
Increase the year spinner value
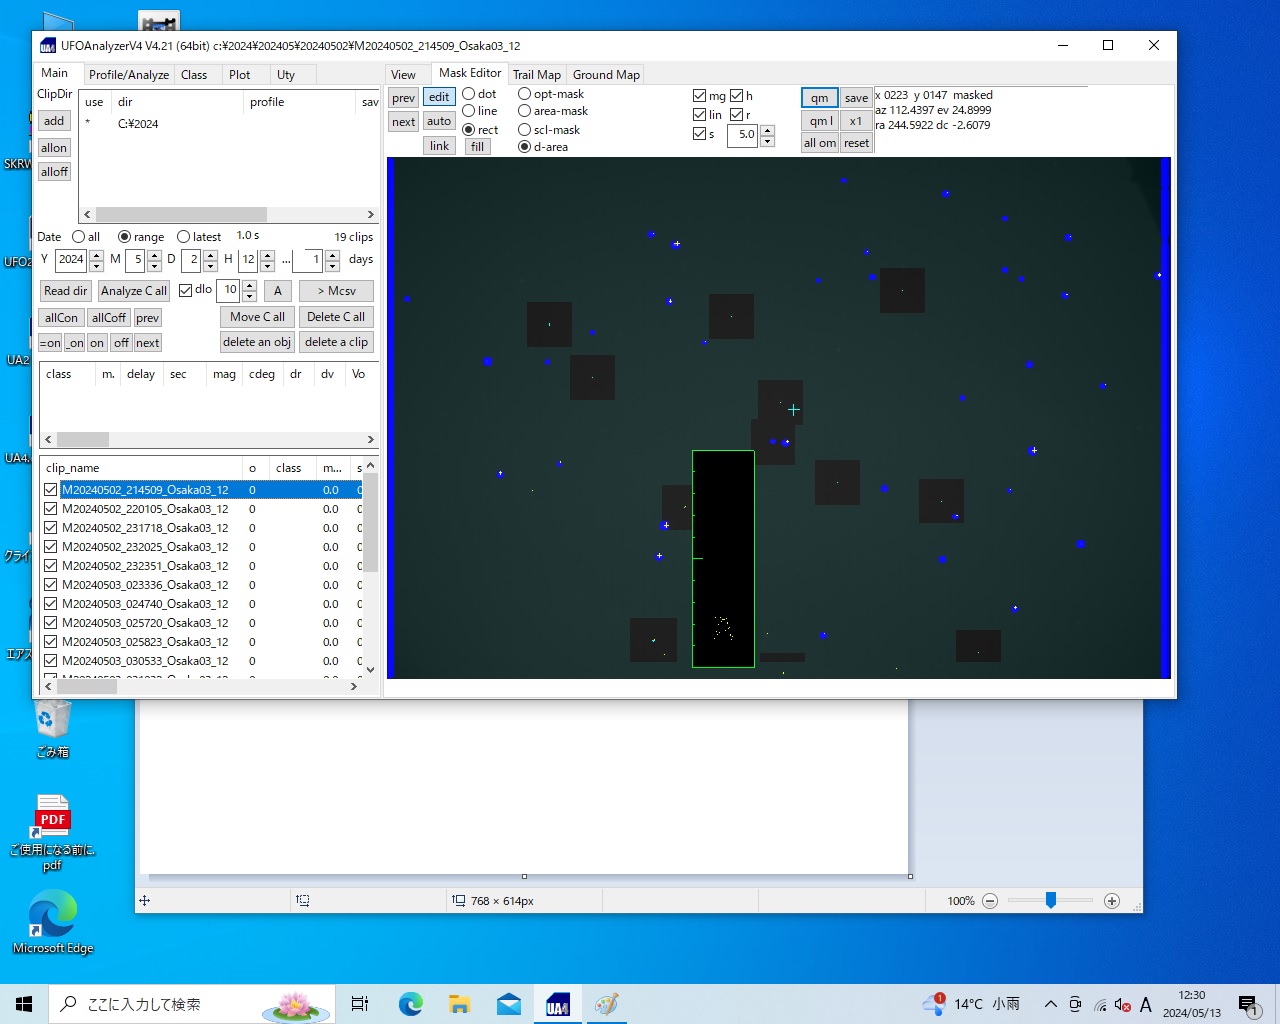point(96,255)
